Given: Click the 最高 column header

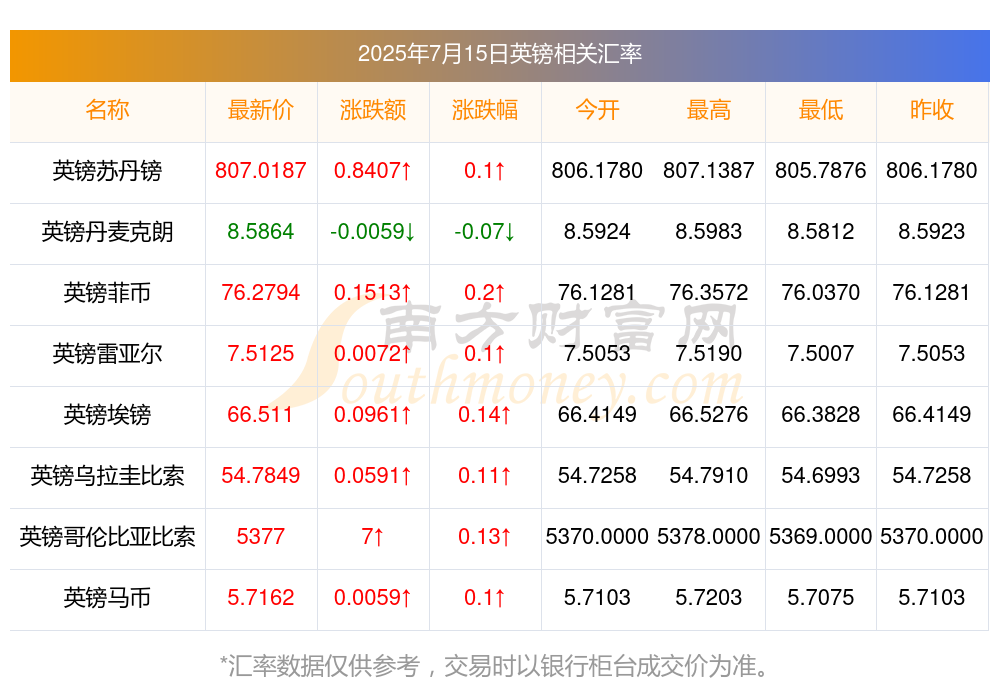Looking at the screenshot, I should tap(709, 110).
